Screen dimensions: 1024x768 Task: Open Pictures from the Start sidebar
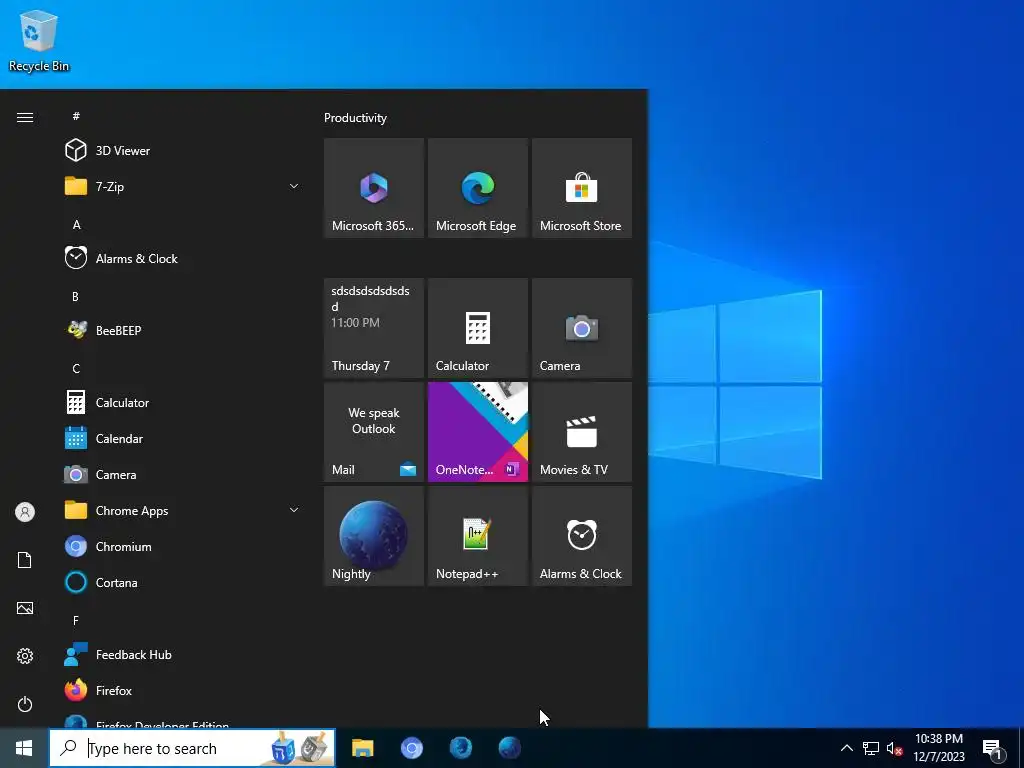25,608
